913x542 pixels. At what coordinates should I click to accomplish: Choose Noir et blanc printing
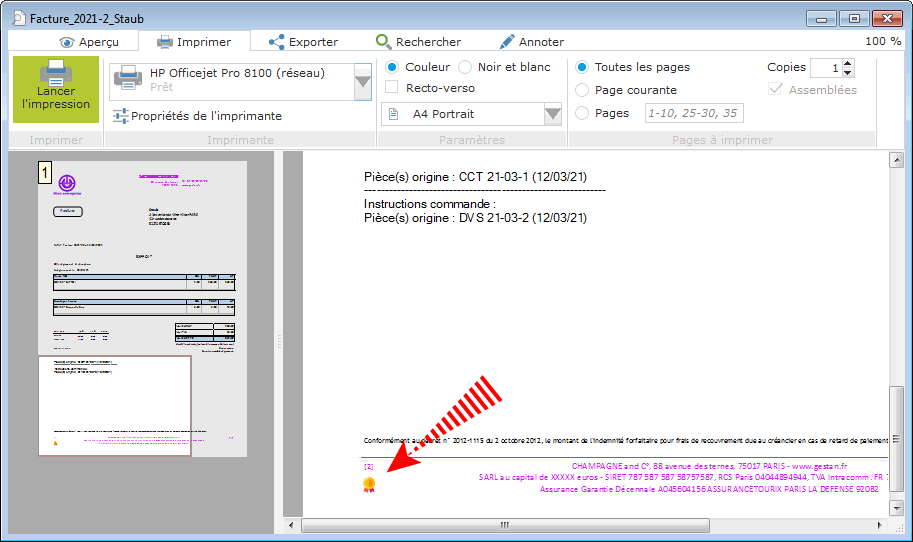[x=465, y=67]
